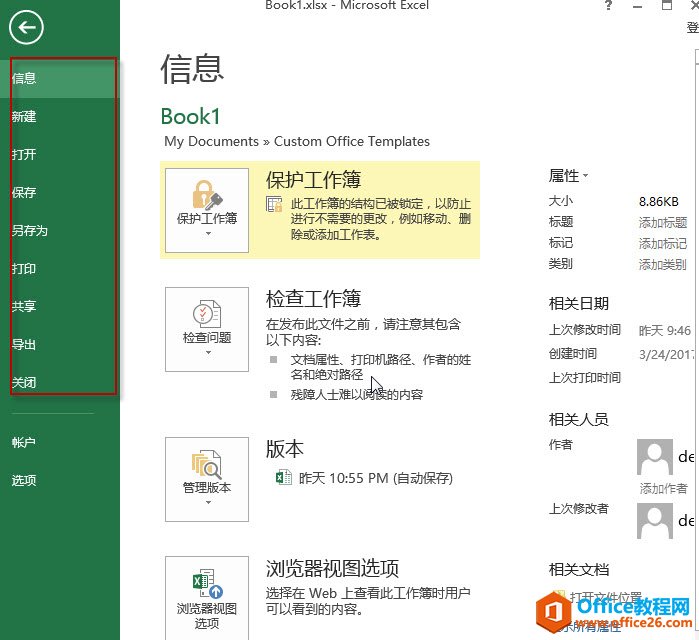This screenshot has width=699, height=640.
Task: Open the Help question mark
Action: click(608, 6)
